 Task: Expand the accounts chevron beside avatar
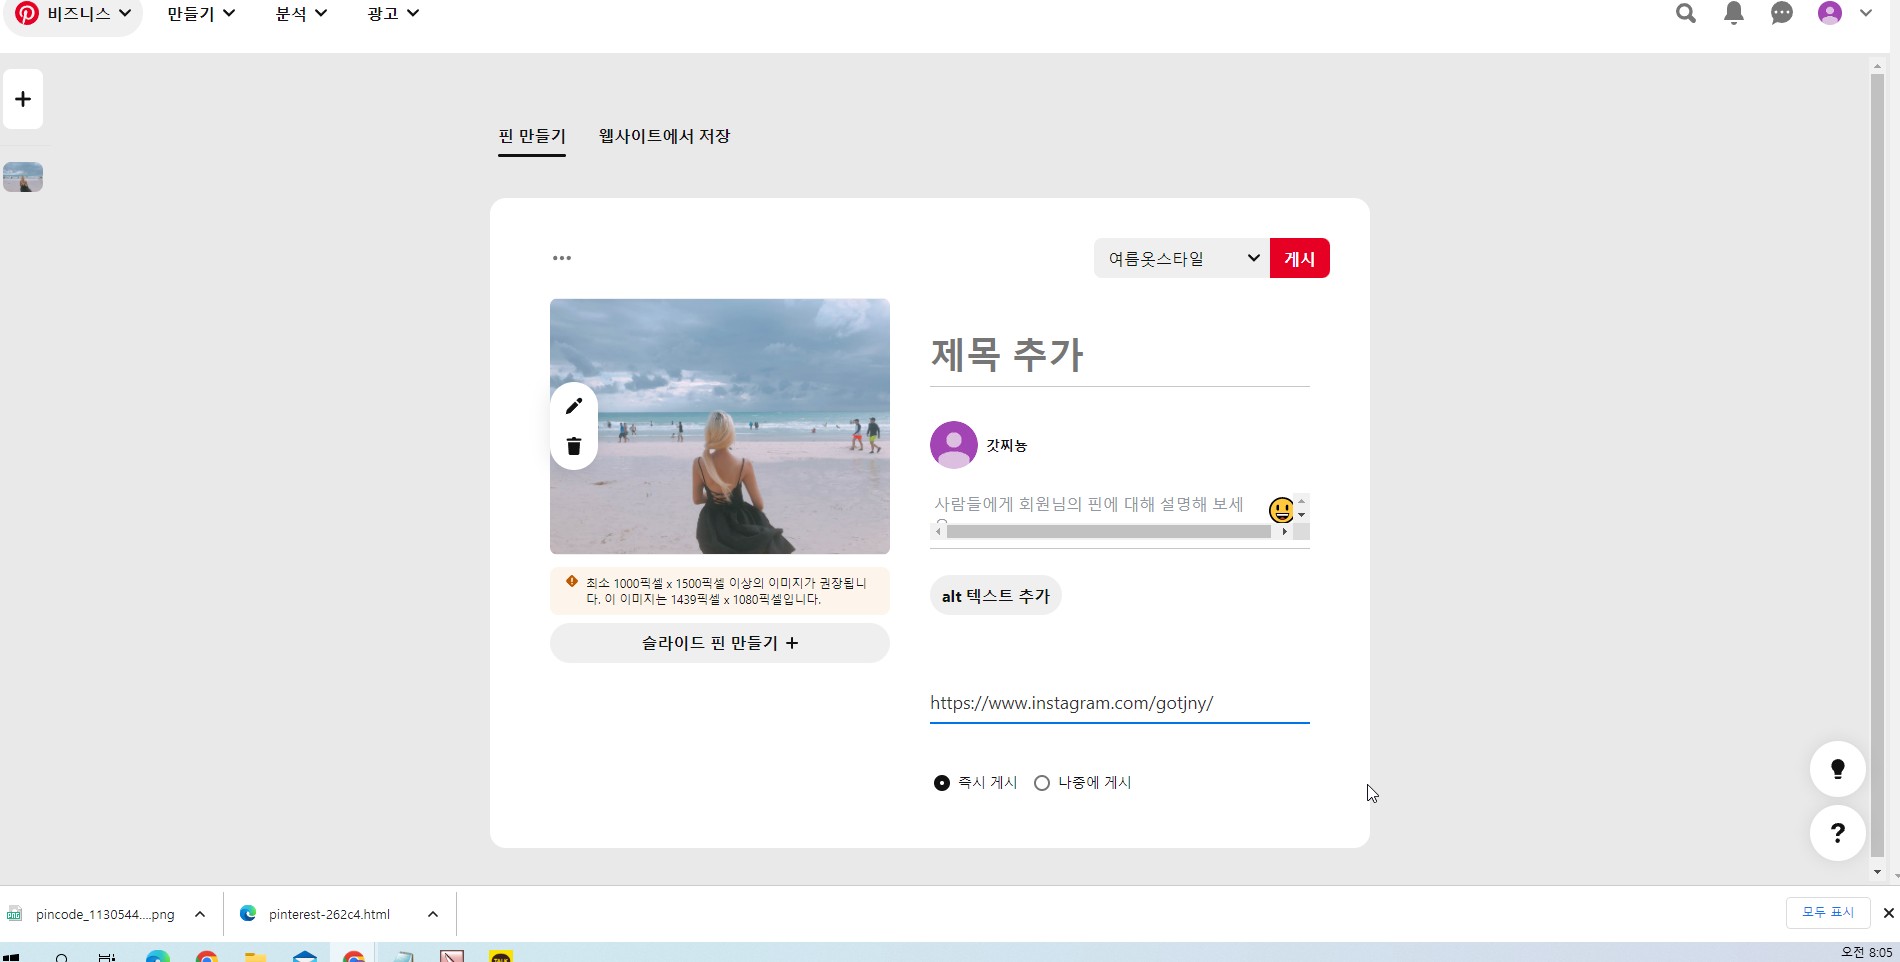click(x=1866, y=13)
